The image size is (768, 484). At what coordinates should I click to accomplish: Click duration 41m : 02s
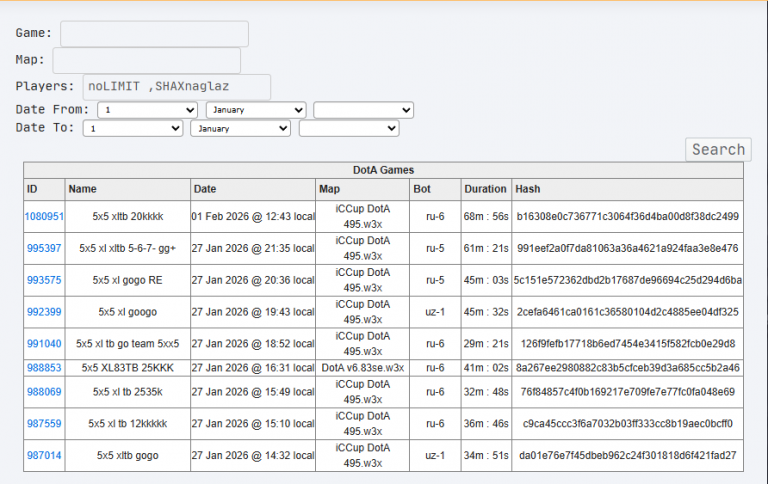click(486, 368)
